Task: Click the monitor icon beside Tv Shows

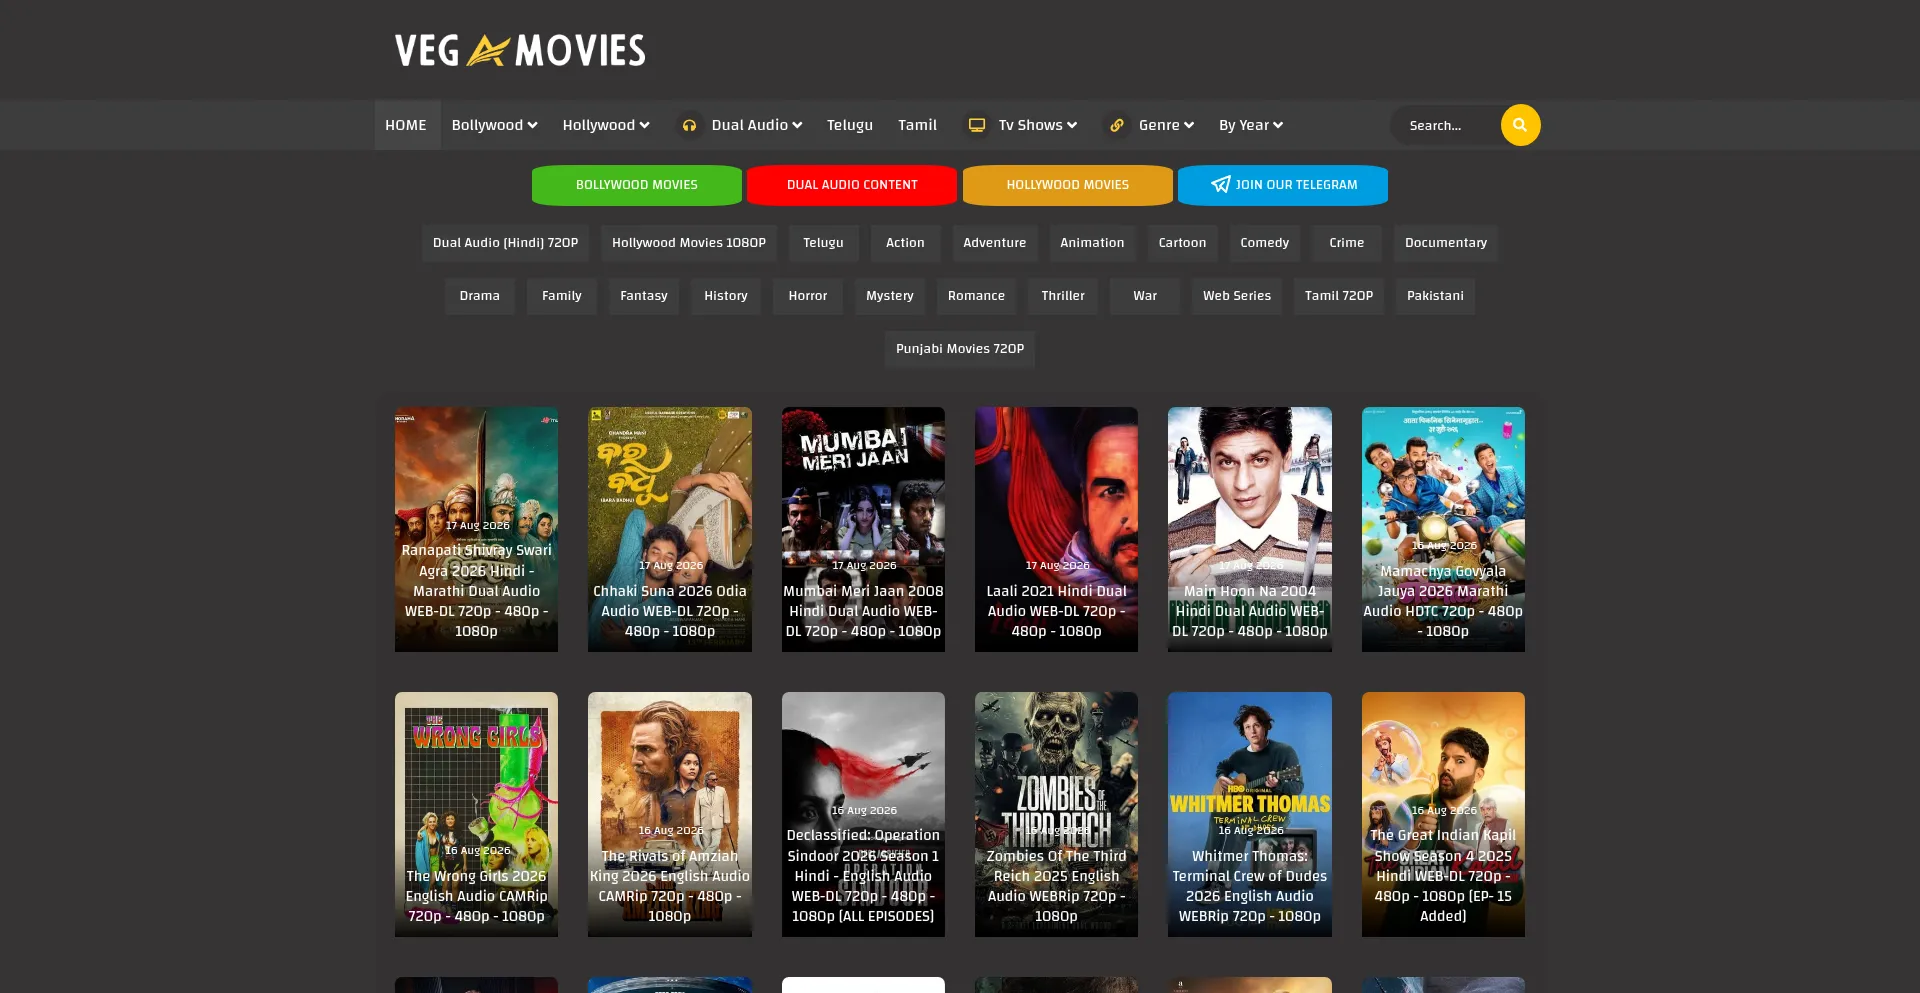Action: 977,125
